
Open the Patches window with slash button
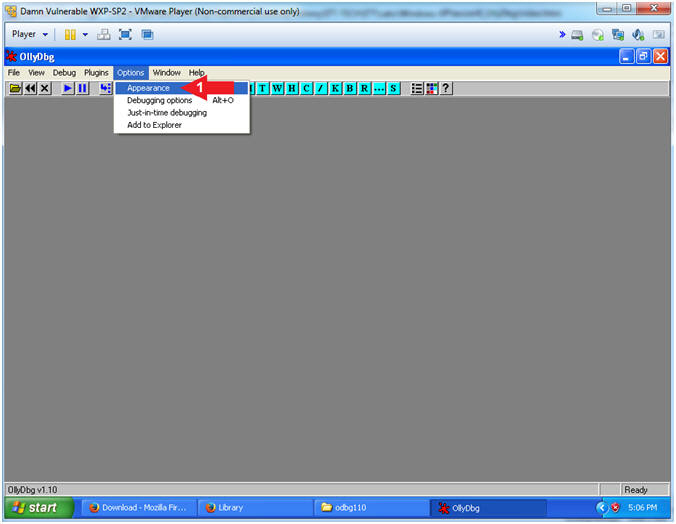[x=321, y=88]
